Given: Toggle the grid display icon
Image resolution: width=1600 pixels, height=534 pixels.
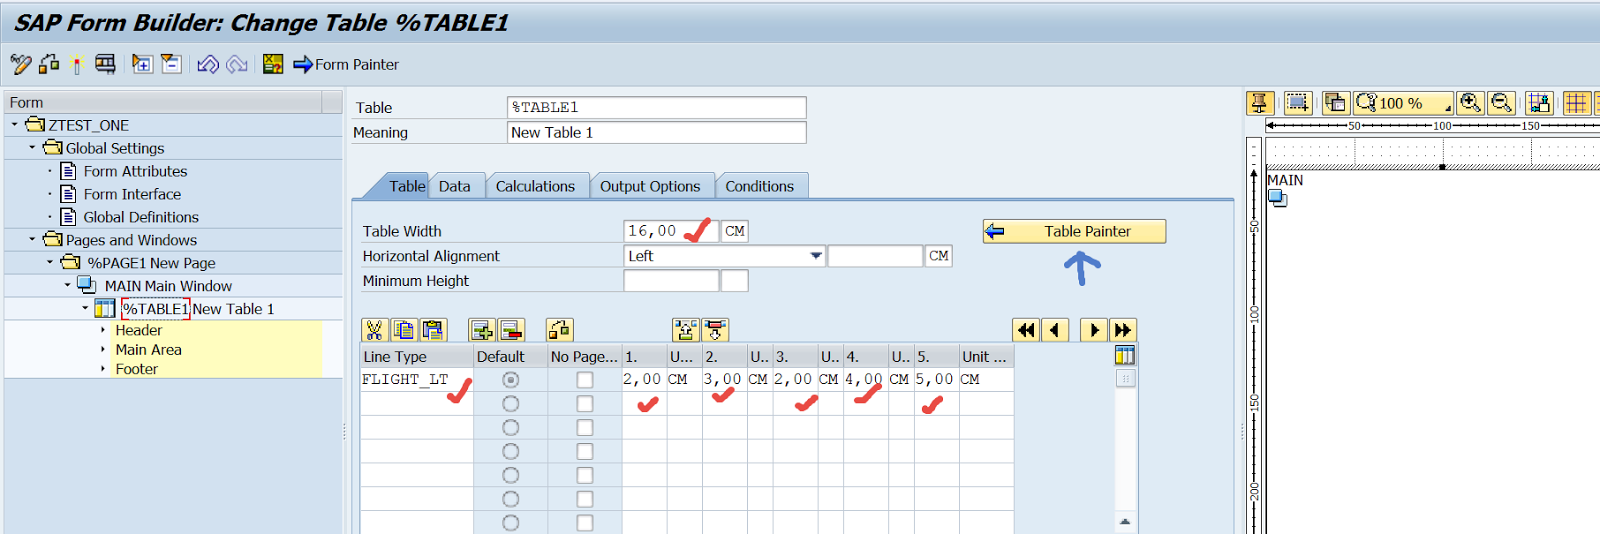Looking at the screenshot, I should coord(1577,102).
